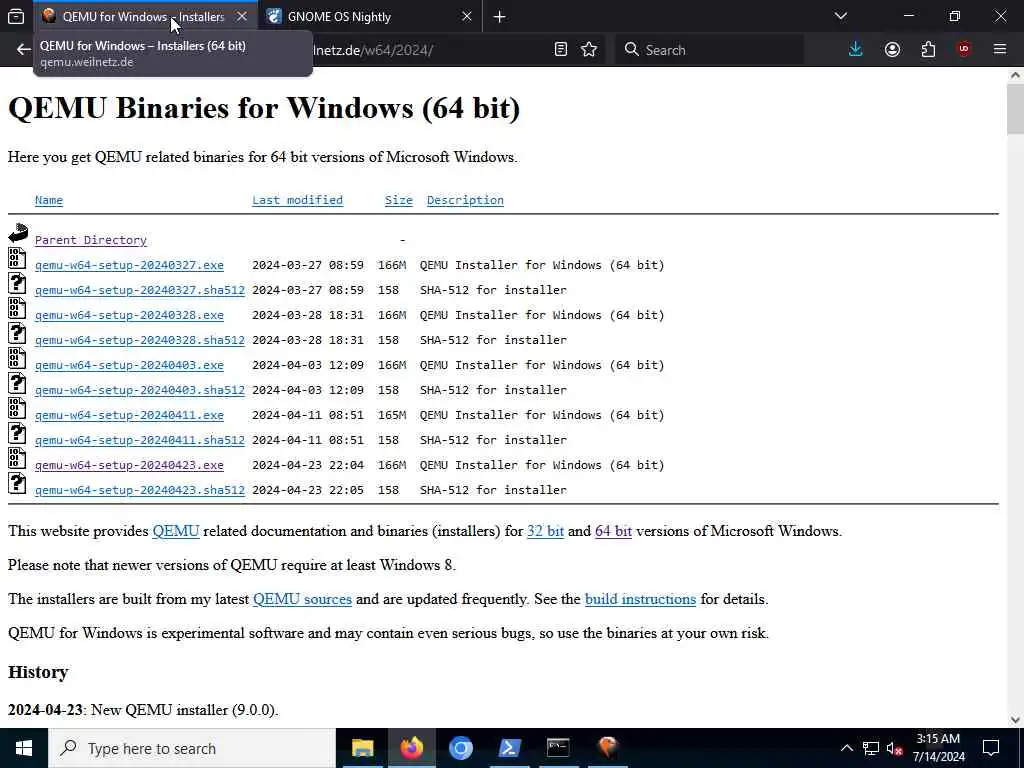Switch to the GNOME OS Nightly tab
1024x768 pixels.
(370, 17)
